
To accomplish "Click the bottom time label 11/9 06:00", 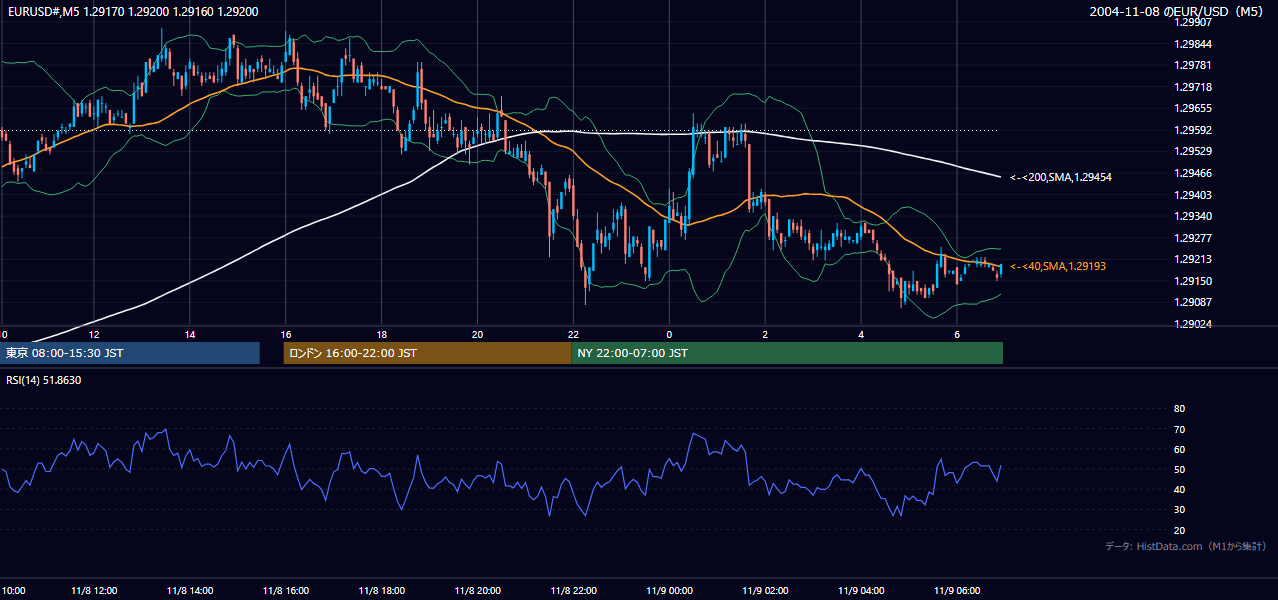I will 957,591.
